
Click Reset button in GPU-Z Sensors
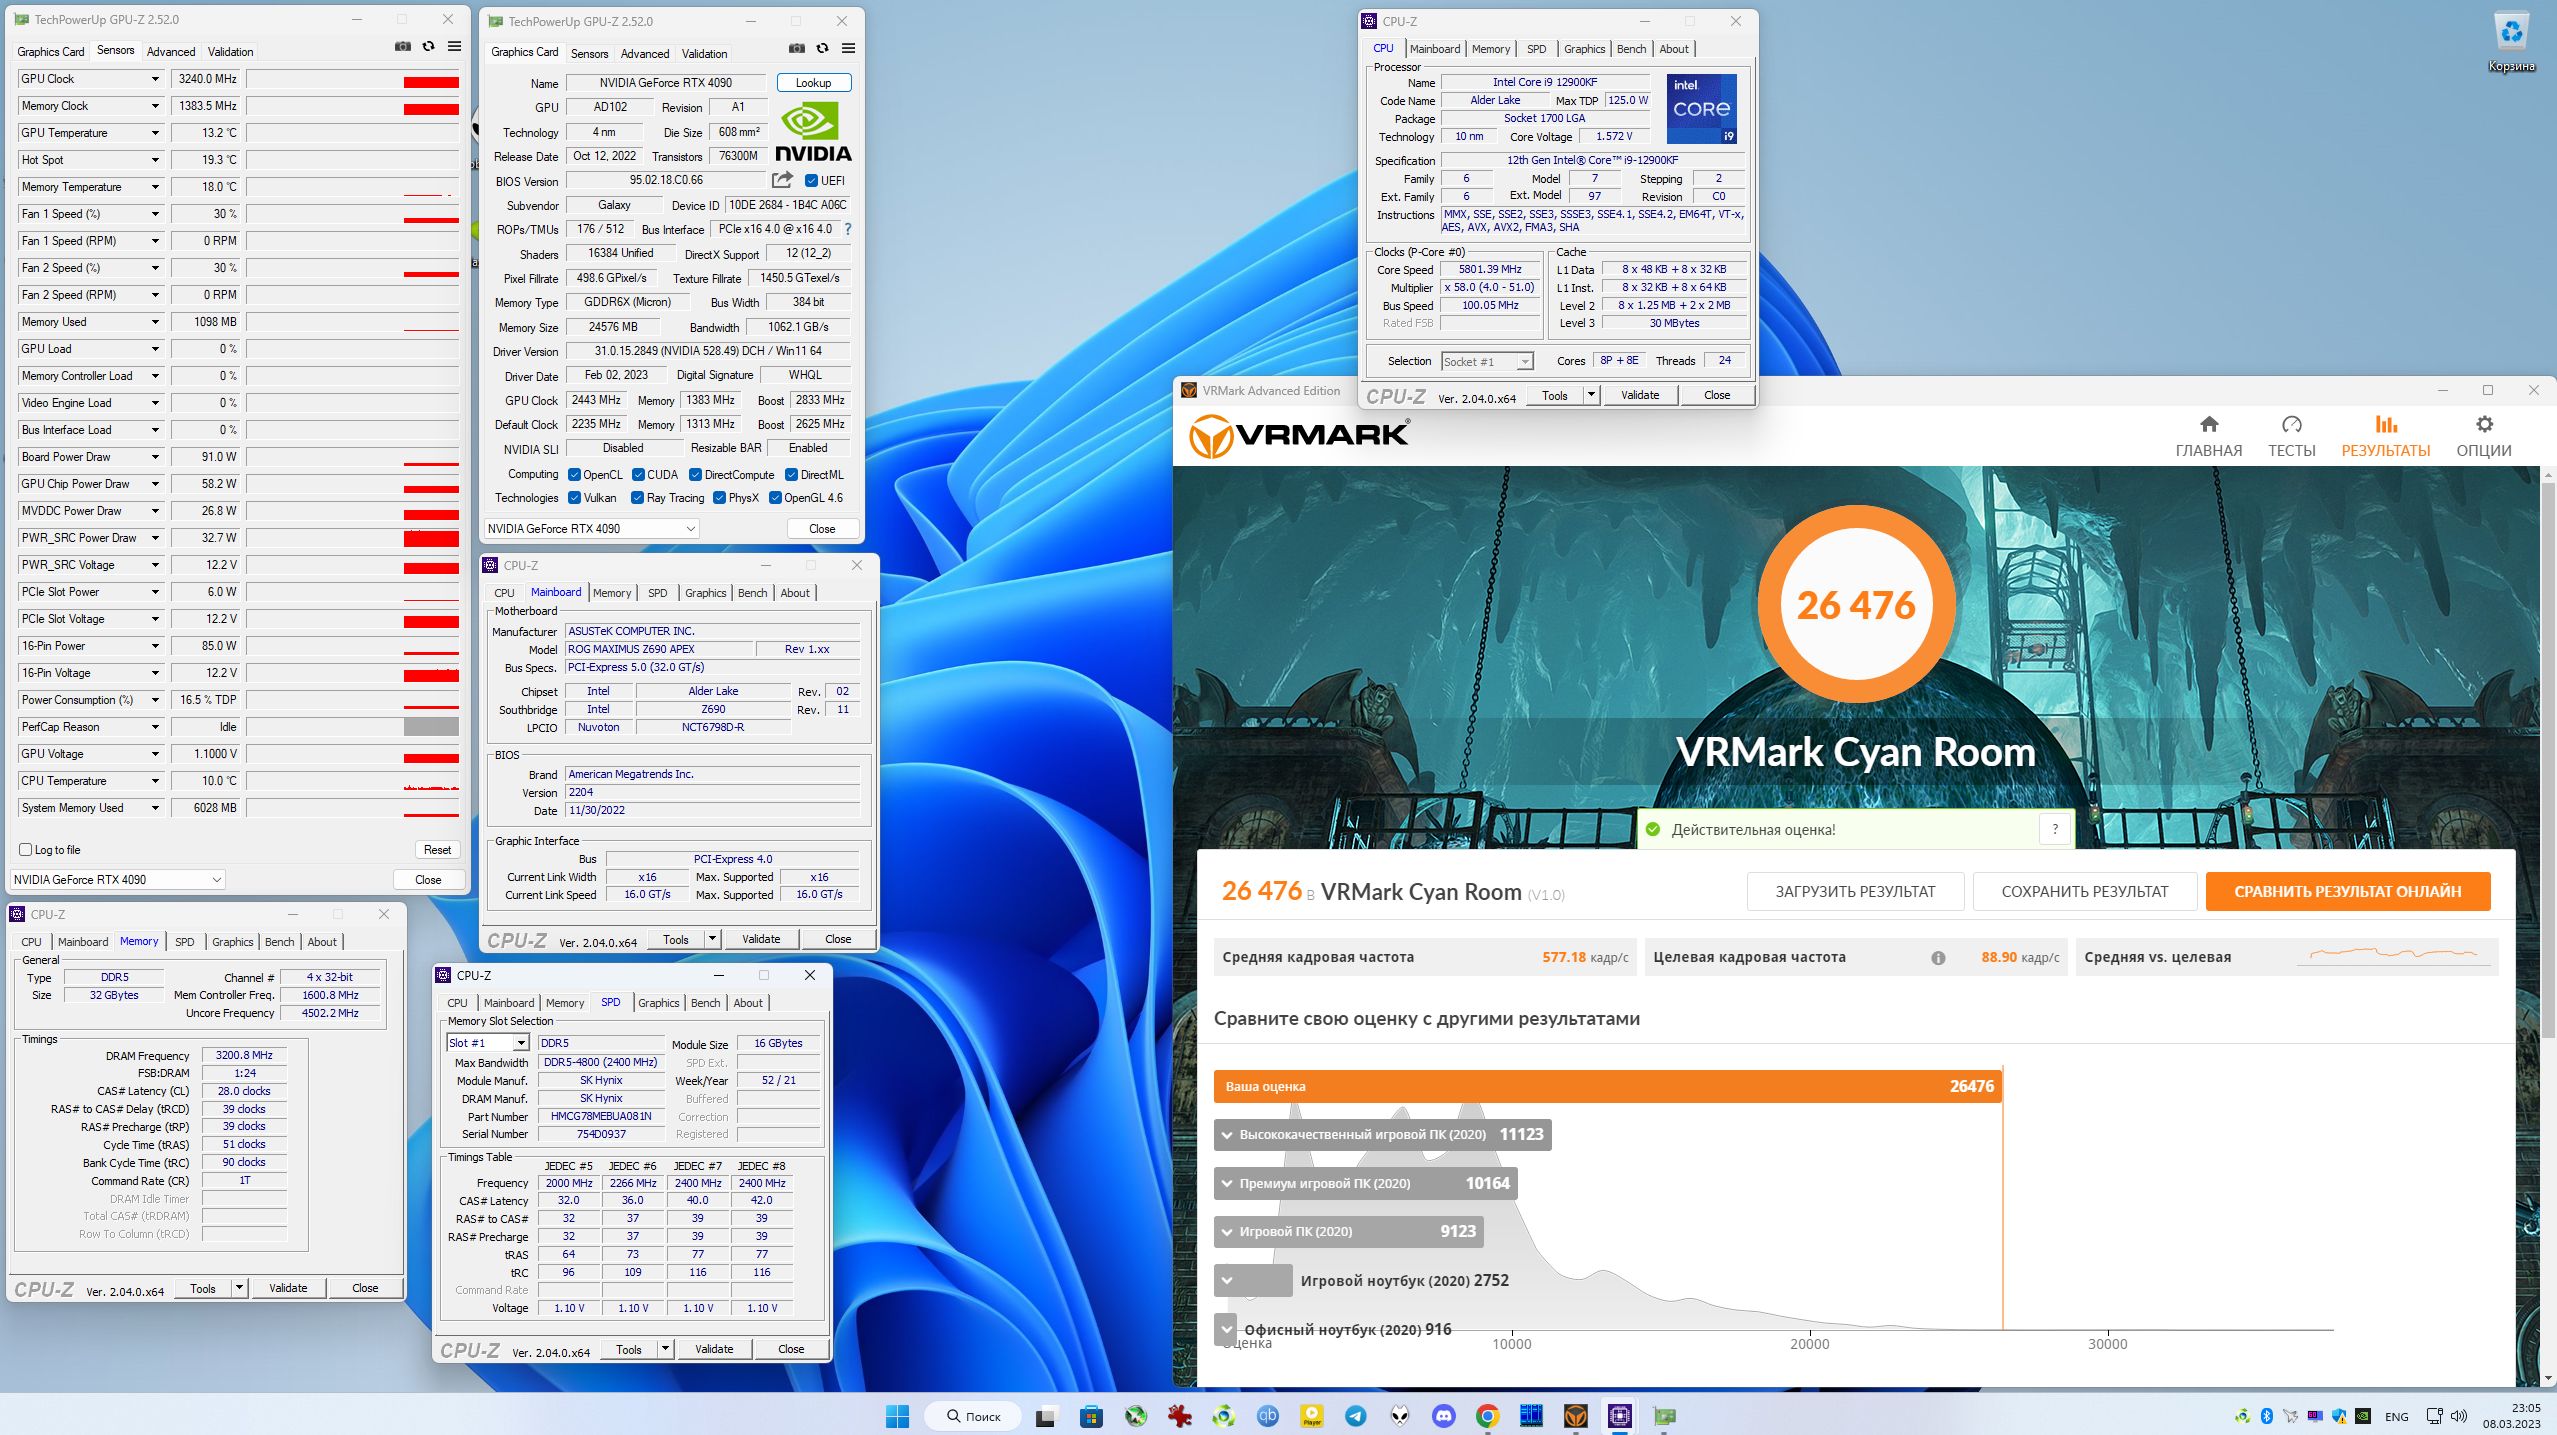point(437,850)
